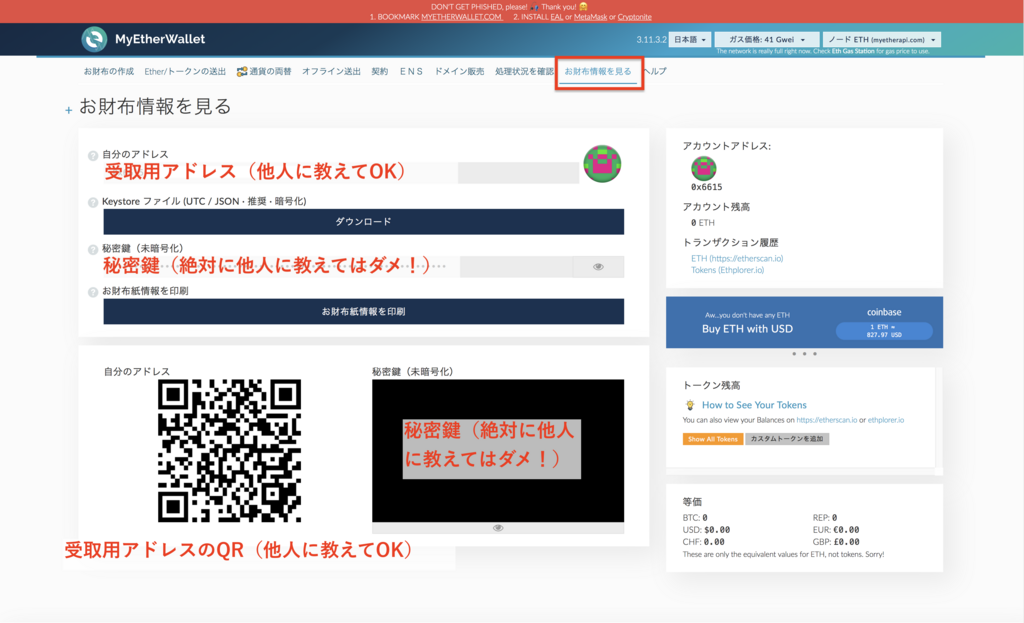This screenshot has height=623, width=1024.
Task: Click the EUR: €0.00 equivalent value
Action: [x=836, y=530]
